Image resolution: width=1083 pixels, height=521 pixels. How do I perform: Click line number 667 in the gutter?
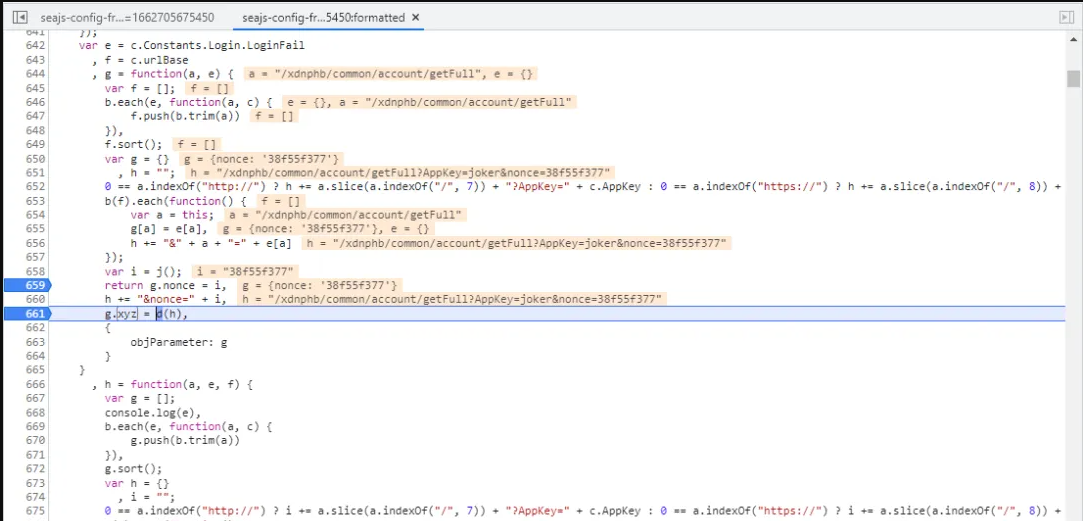tap(35, 398)
